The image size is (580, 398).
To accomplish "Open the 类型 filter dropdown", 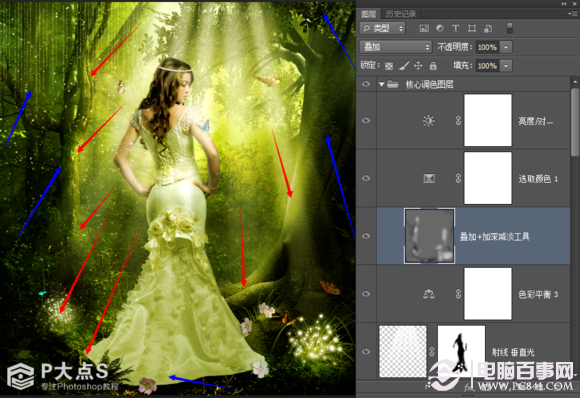I will tap(382, 28).
